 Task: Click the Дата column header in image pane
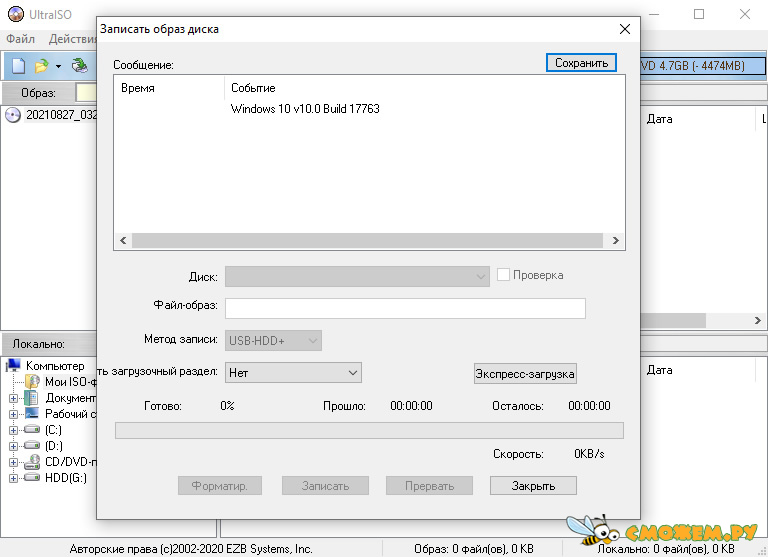[x=659, y=119]
